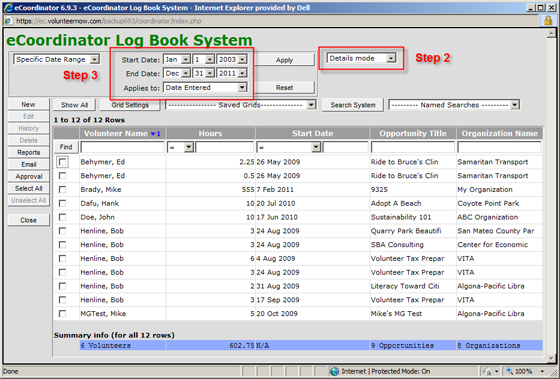Click the New button in the sidebar
The width and height of the screenshot is (560, 379).
click(28, 104)
